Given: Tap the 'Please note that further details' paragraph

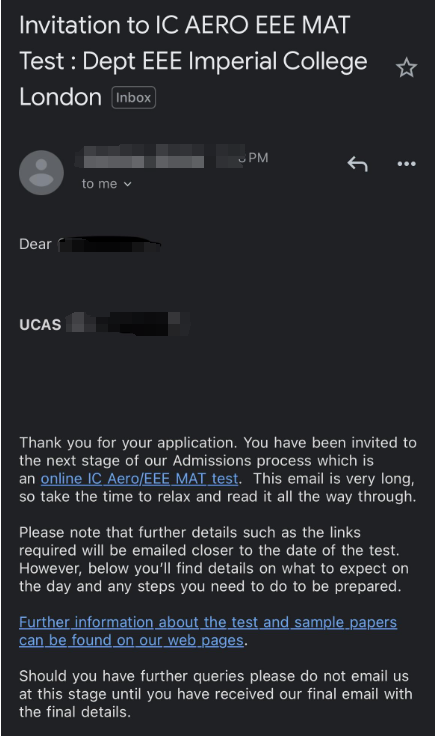Looking at the screenshot, I should [x=214, y=559].
